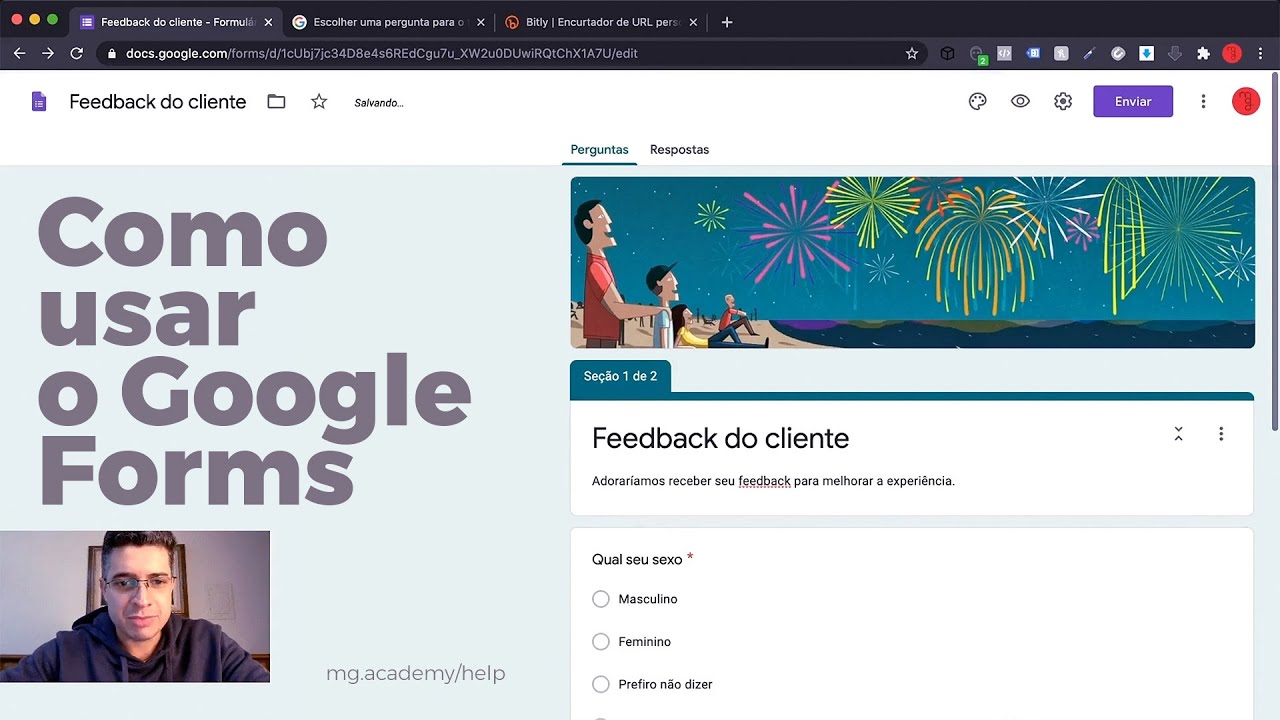Click the fireworks header image
The image size is (1280, 720).
pos(912,263)
